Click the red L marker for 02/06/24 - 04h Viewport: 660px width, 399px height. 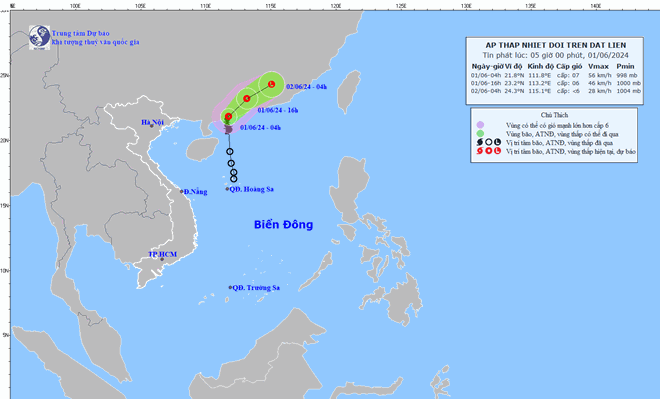click(x=272, y=84)
